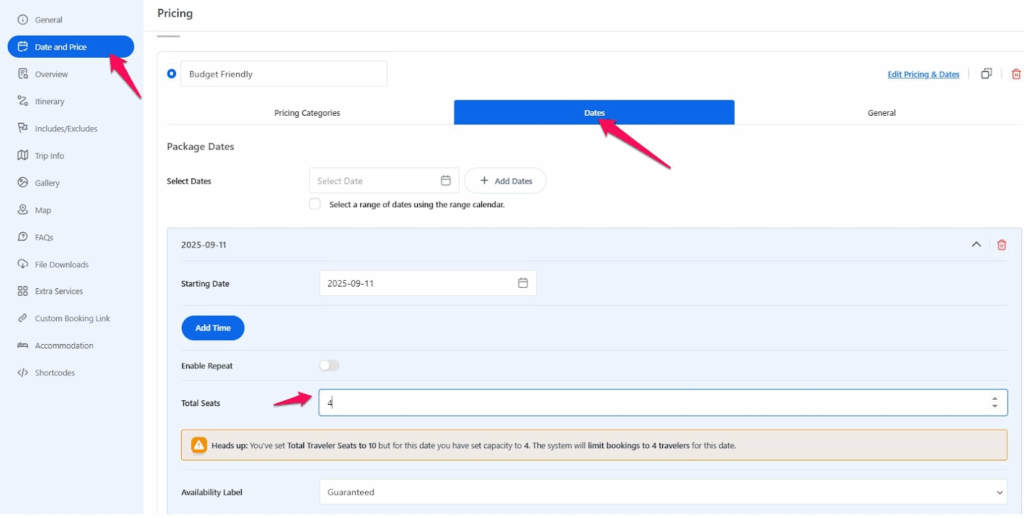Click the red trash icon beside Edit Pricing
This screenshot has height=518, width=1024.
1016,74
